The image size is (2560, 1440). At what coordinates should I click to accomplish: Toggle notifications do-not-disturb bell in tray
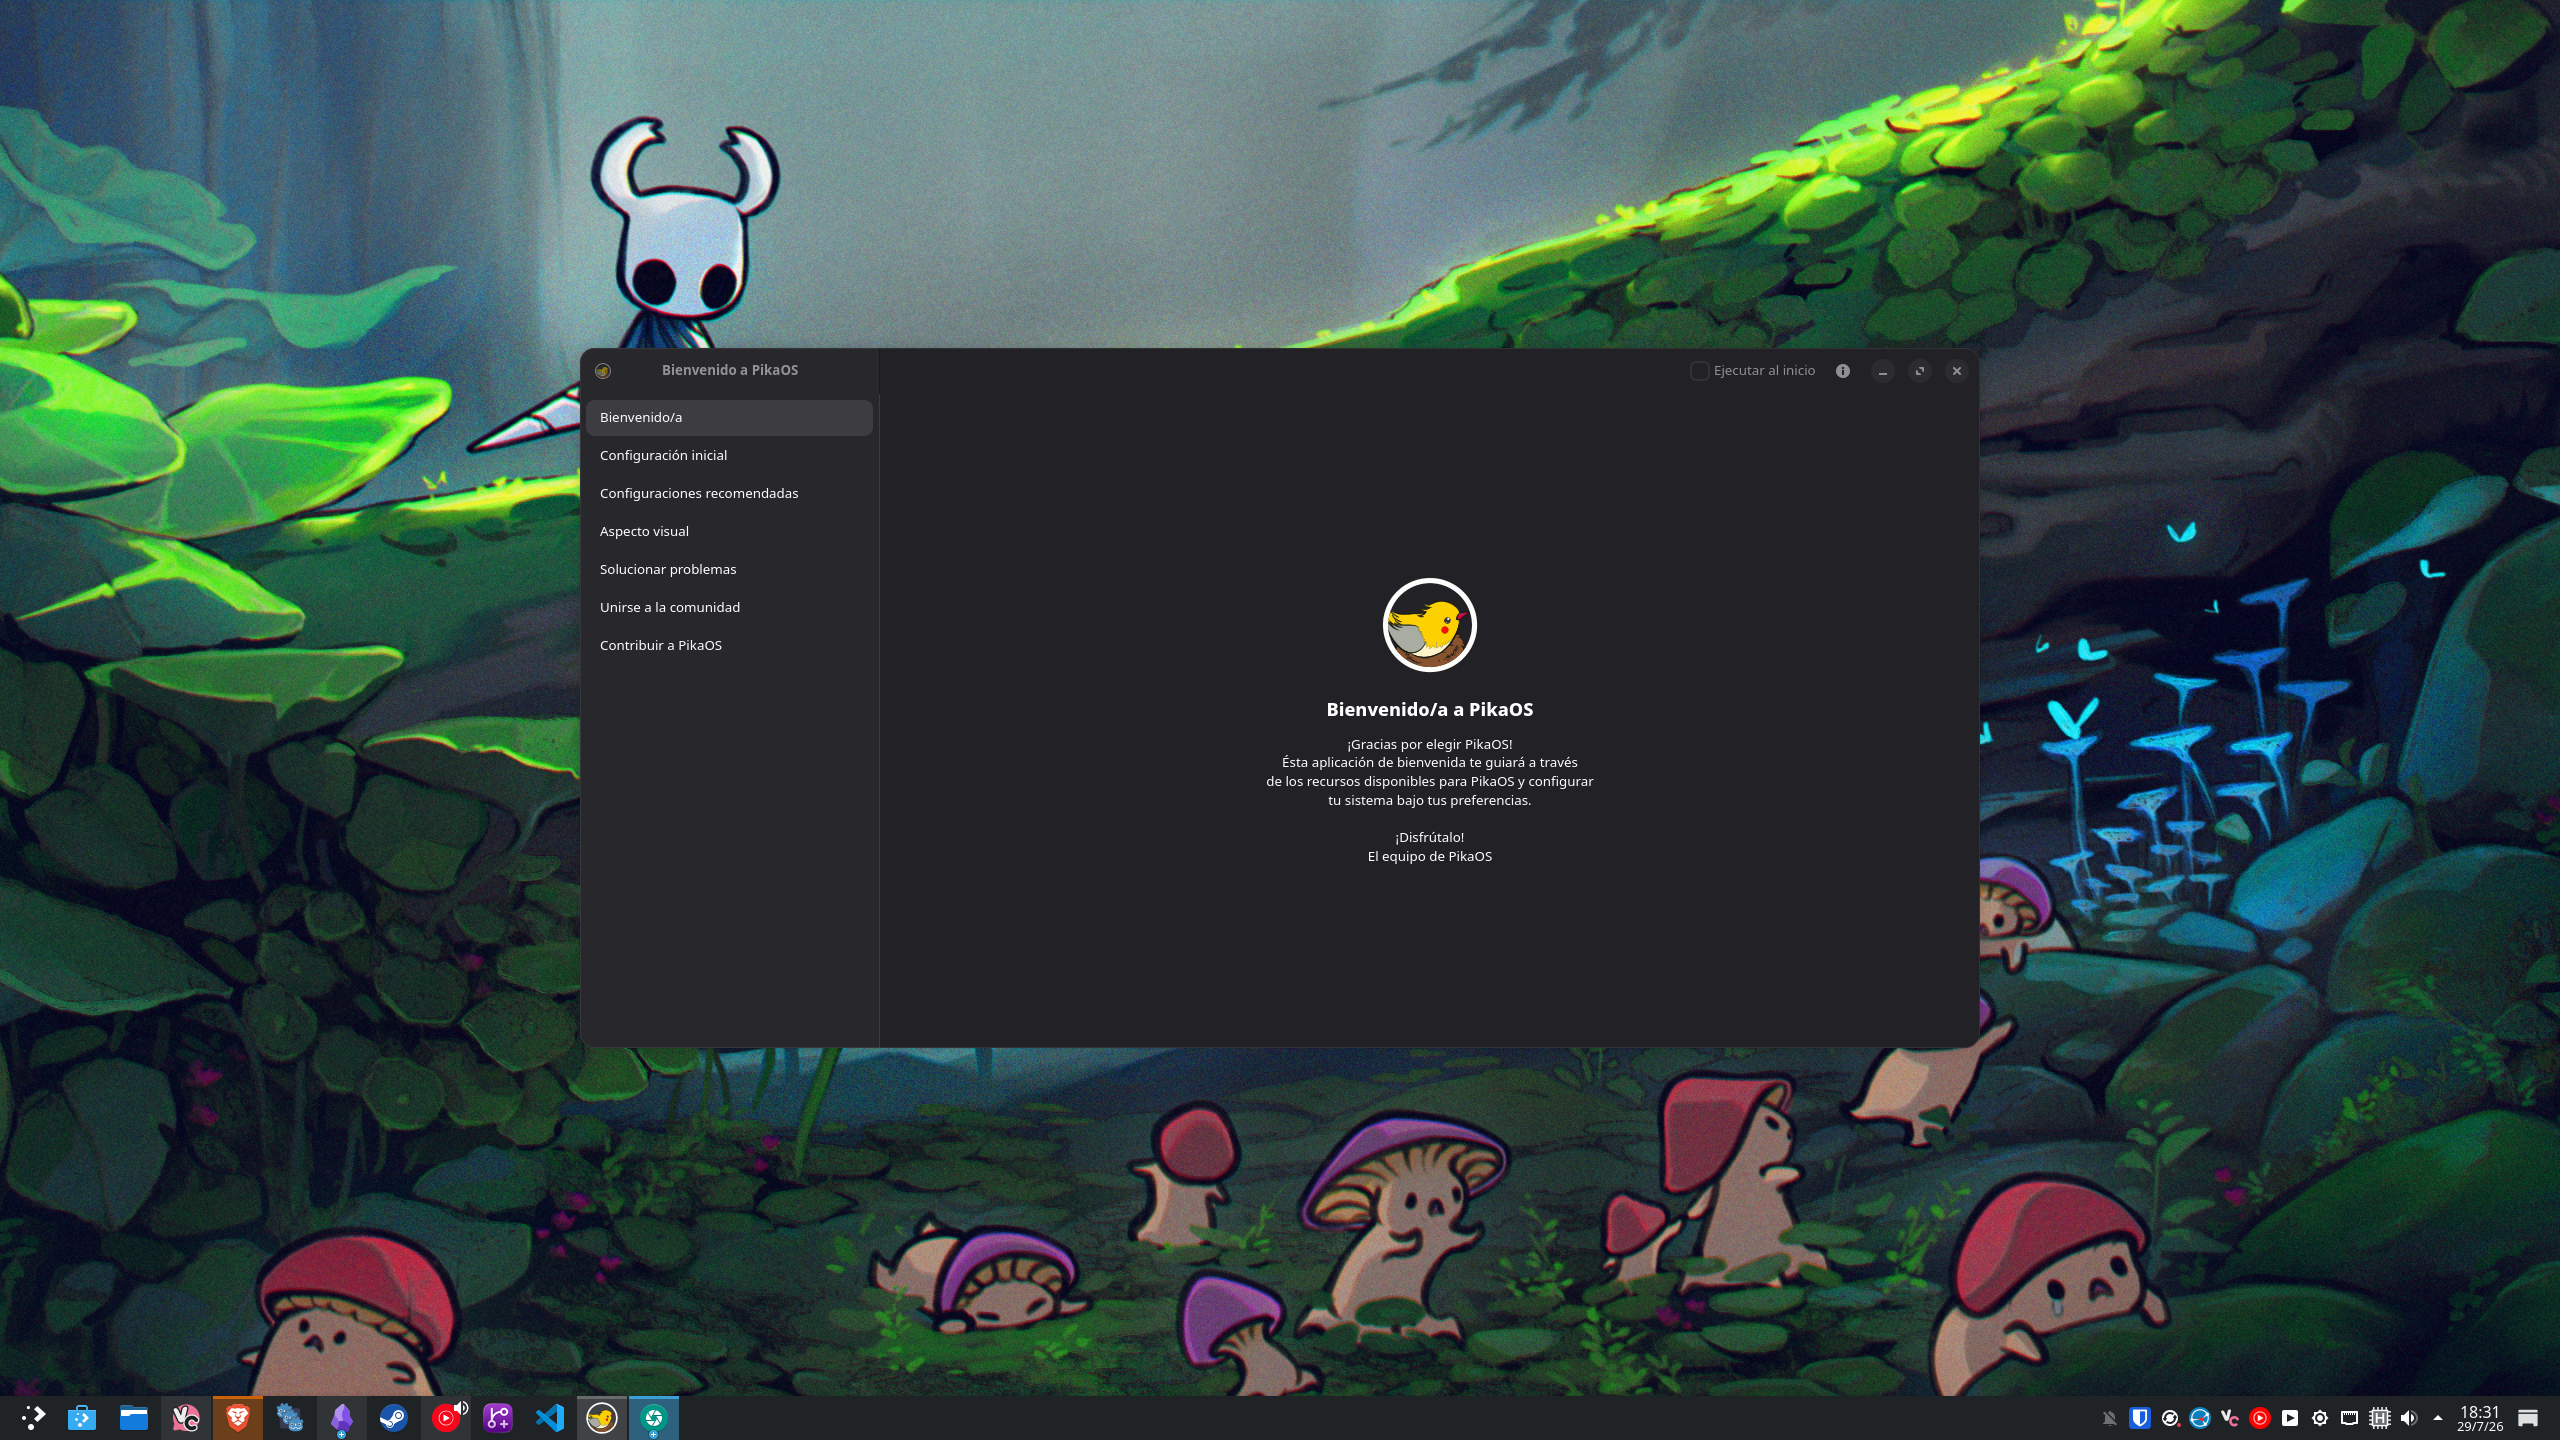click(x=2110, y=1418)
